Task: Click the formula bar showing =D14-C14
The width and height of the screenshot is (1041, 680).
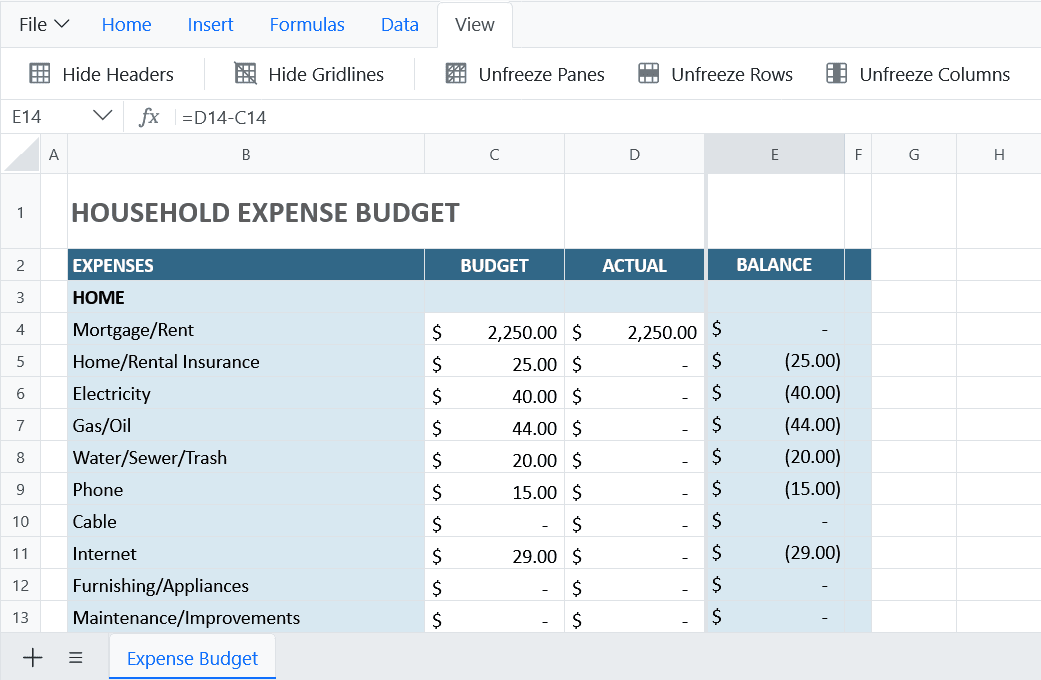Action: coord(607,118)
